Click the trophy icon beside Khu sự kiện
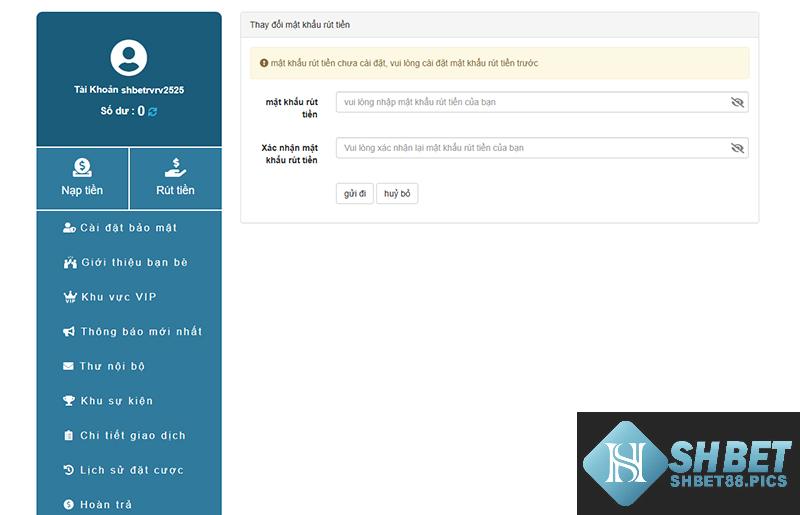Screen dimensions: 800x515 tap(69, 401)
